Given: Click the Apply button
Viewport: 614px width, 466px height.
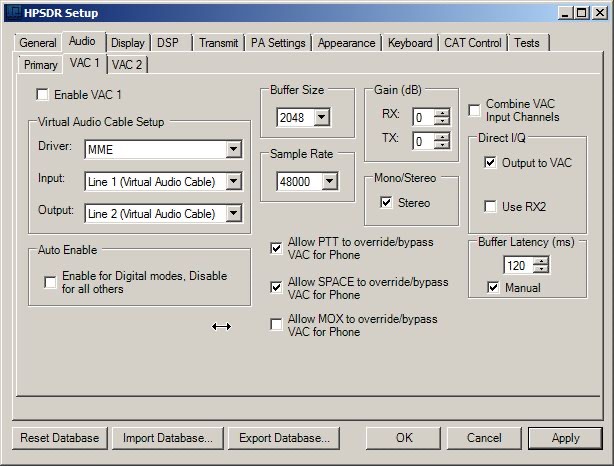Looking at the screenshot, I should pos(565,438).
